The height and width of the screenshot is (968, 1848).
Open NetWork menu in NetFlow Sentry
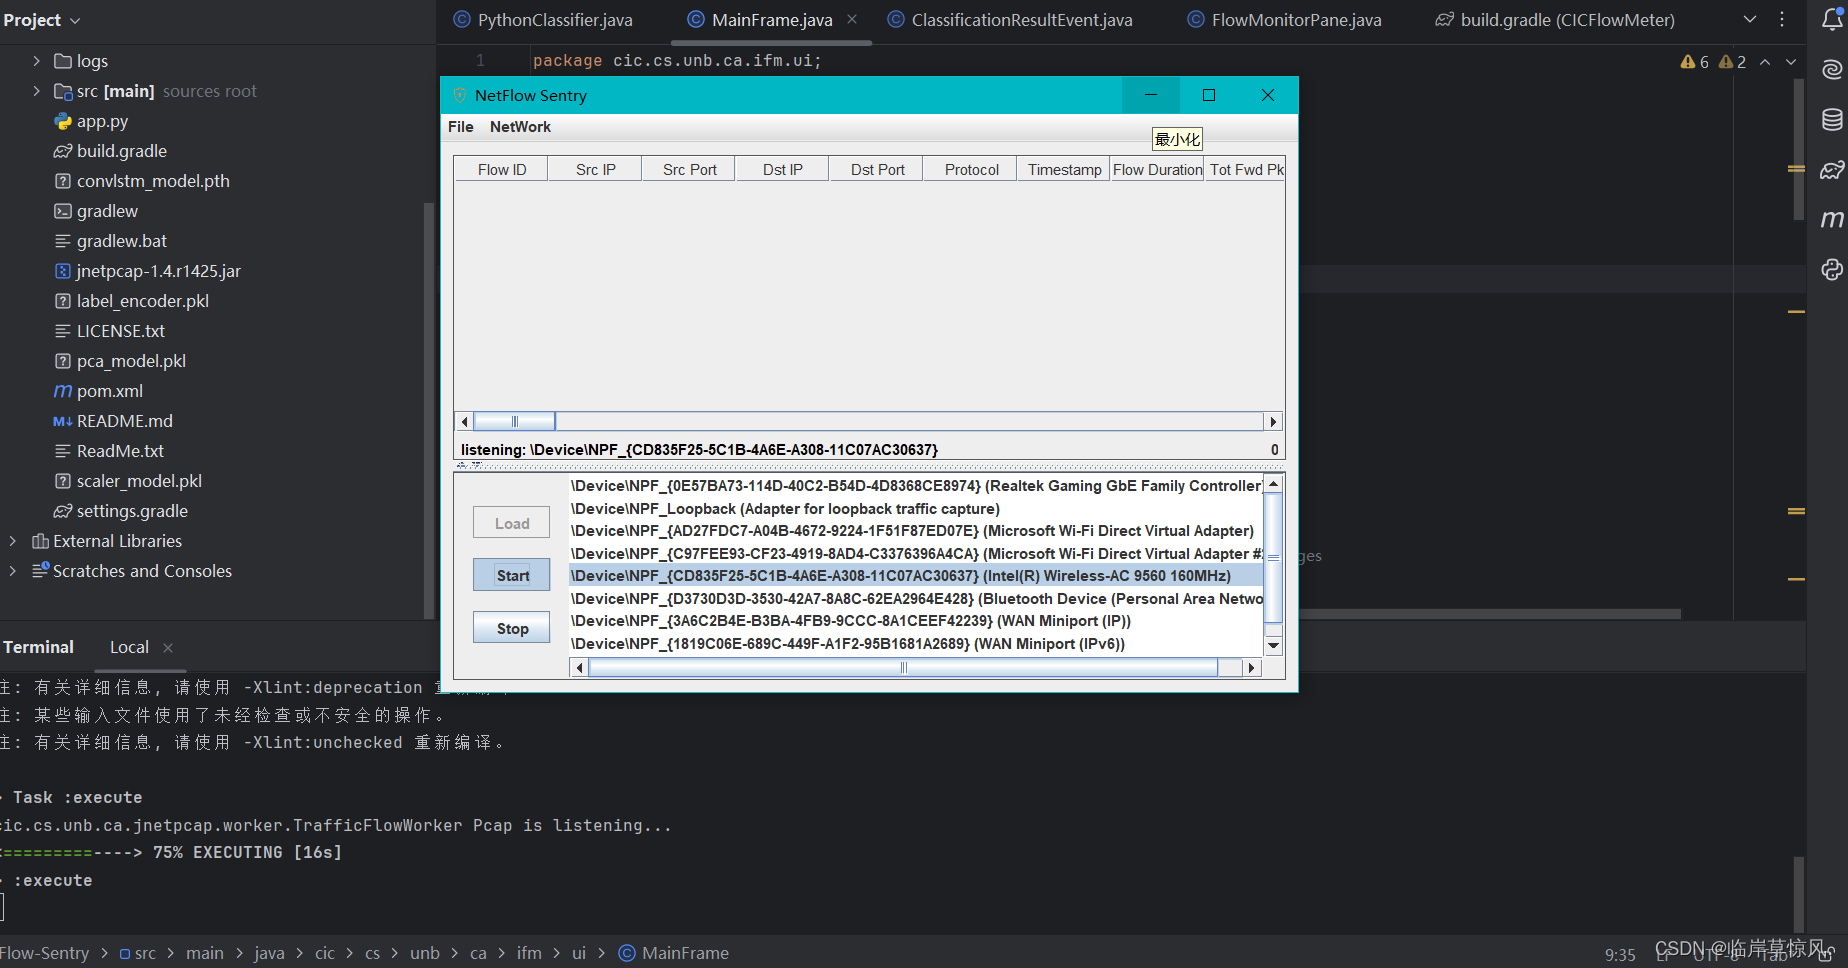520,127
